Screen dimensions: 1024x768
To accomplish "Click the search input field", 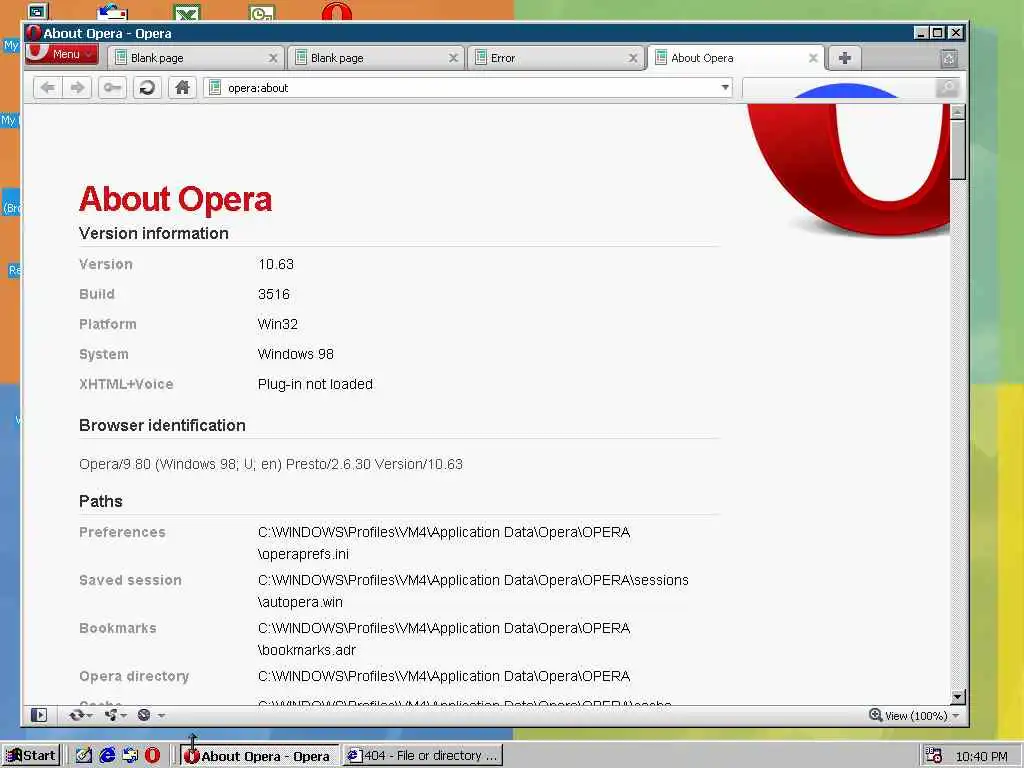I will (839, 88).
